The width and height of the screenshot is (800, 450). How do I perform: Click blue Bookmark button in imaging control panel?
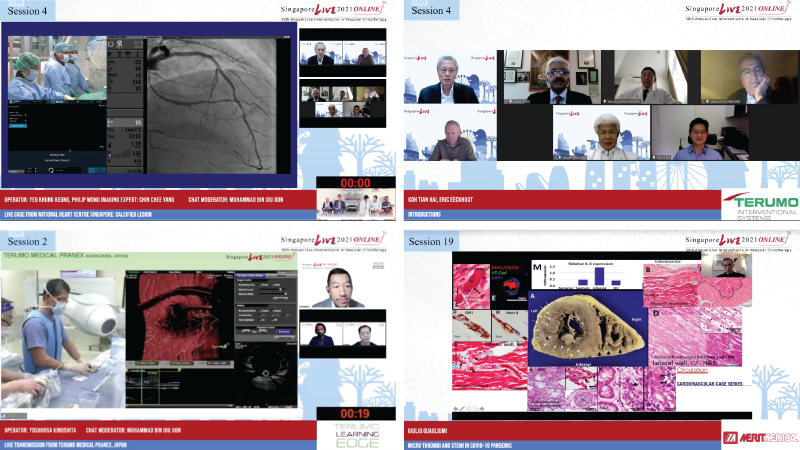click(x=284, y=332)
